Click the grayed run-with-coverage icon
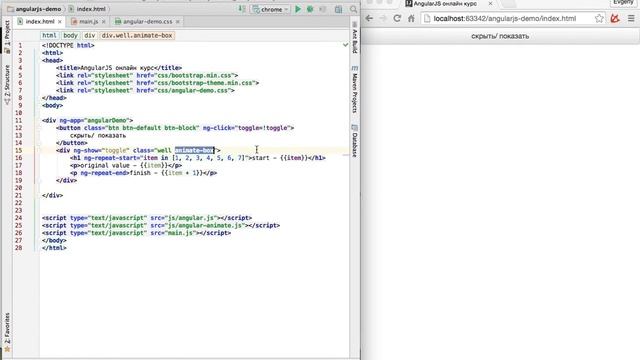 click(322, 9)
